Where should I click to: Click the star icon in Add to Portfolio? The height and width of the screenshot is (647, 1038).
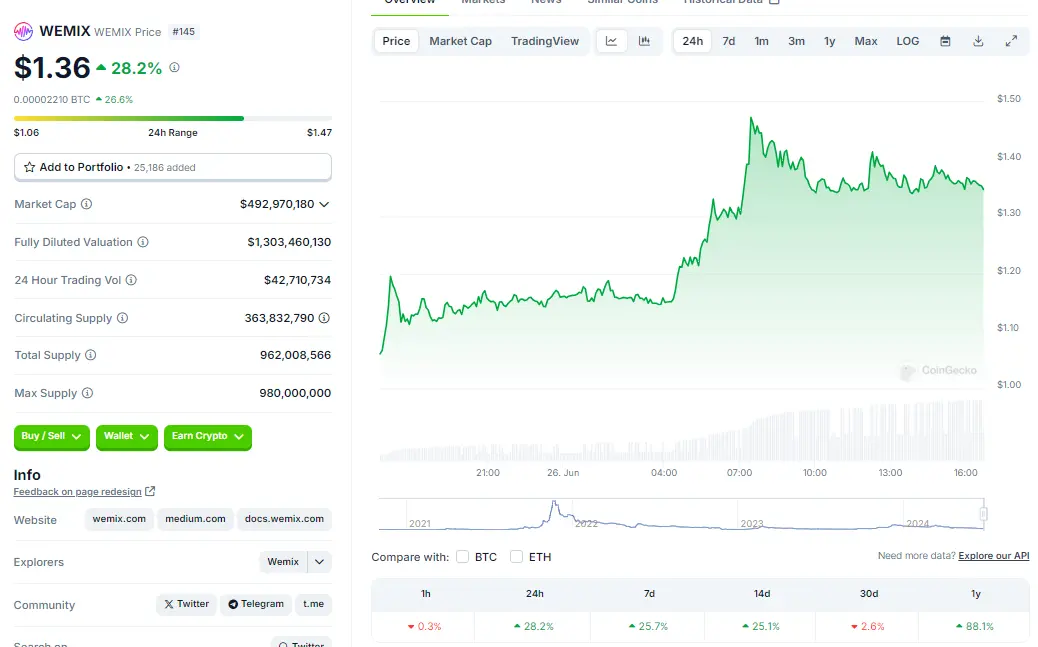coord(29,167)
